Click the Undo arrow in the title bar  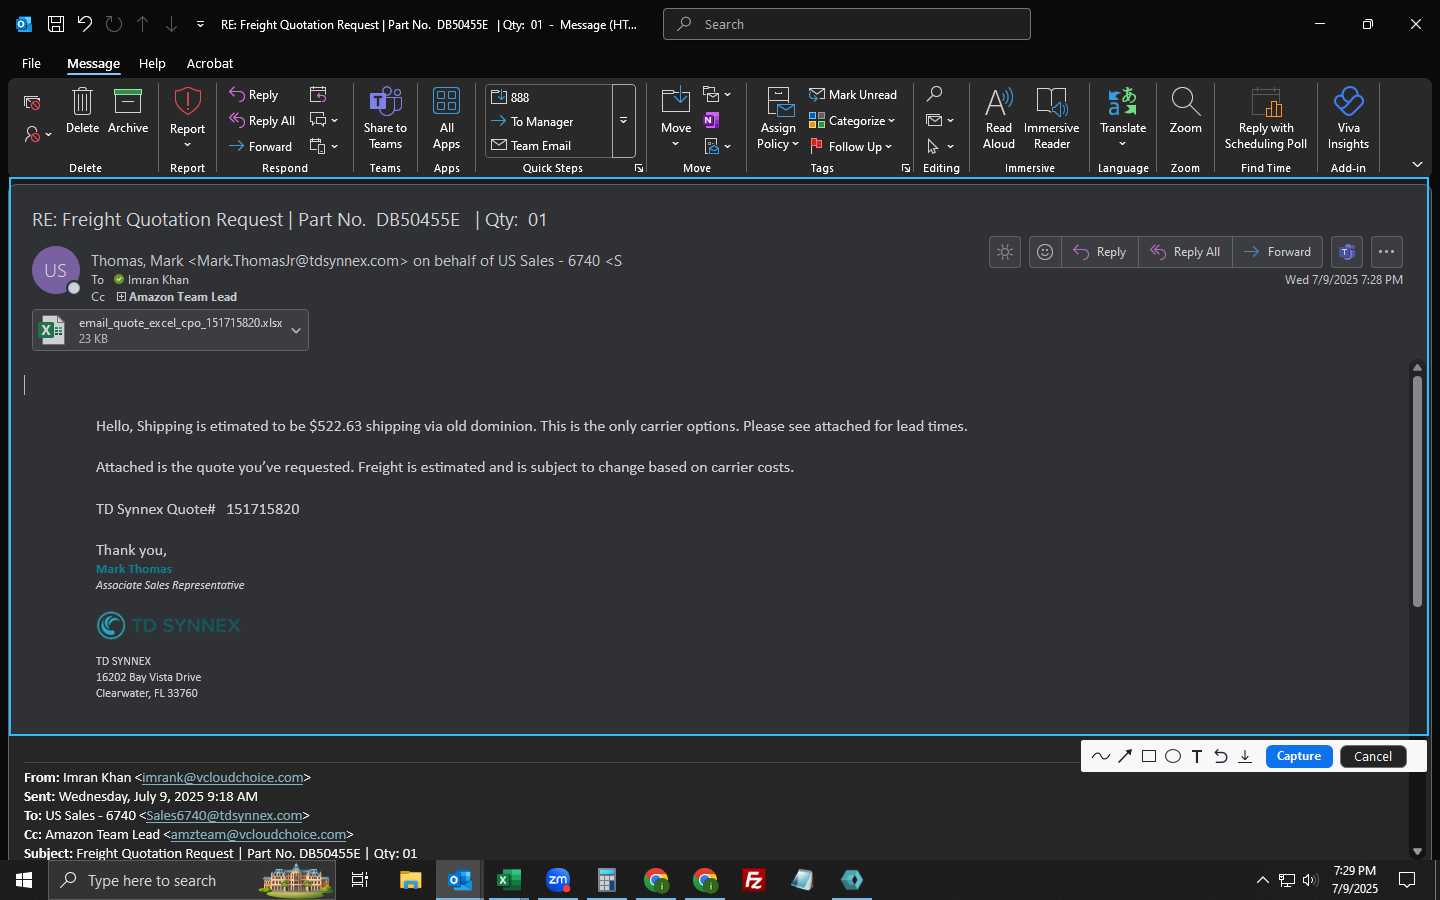[85, 24]
